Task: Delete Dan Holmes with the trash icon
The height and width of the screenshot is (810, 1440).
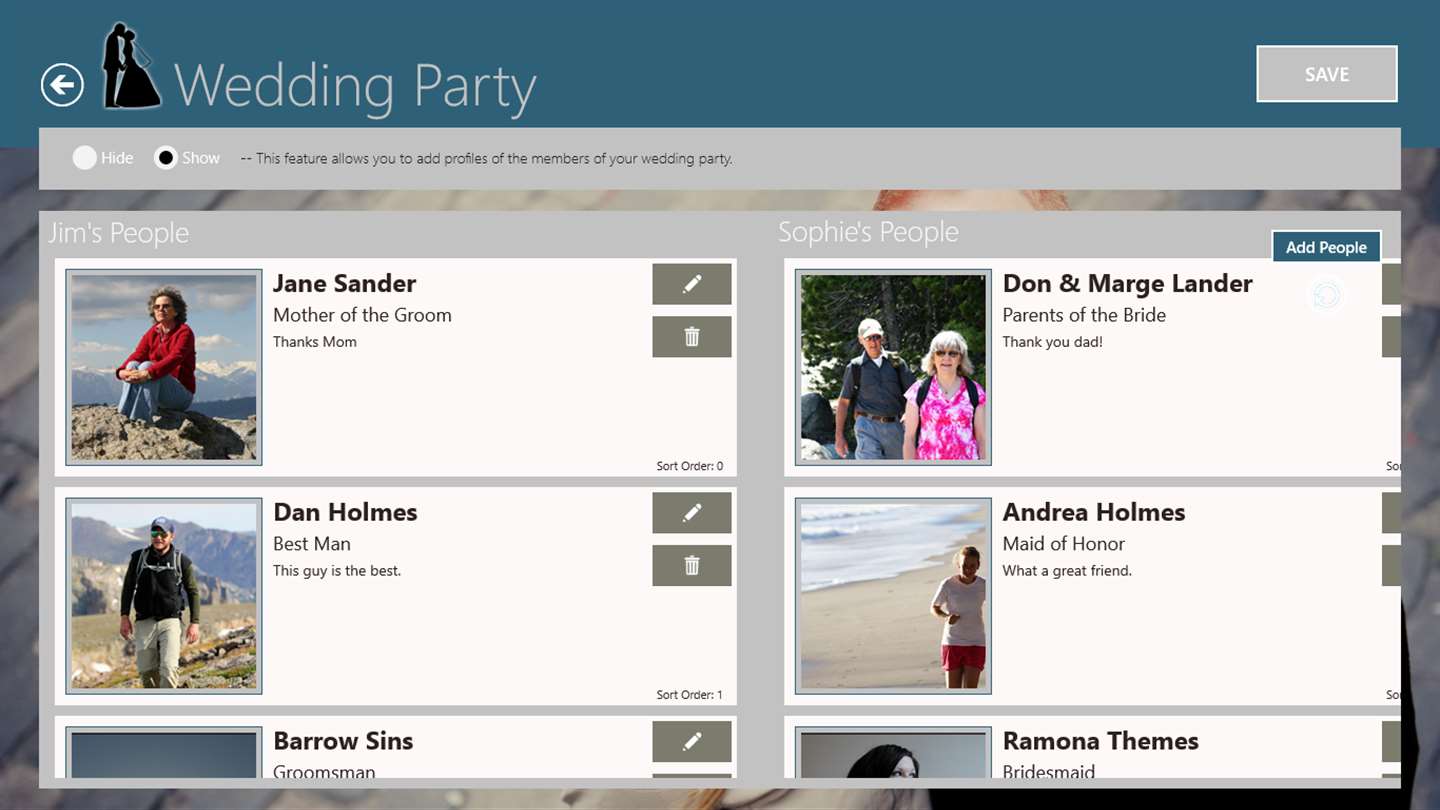Action: tap(692, 566)
